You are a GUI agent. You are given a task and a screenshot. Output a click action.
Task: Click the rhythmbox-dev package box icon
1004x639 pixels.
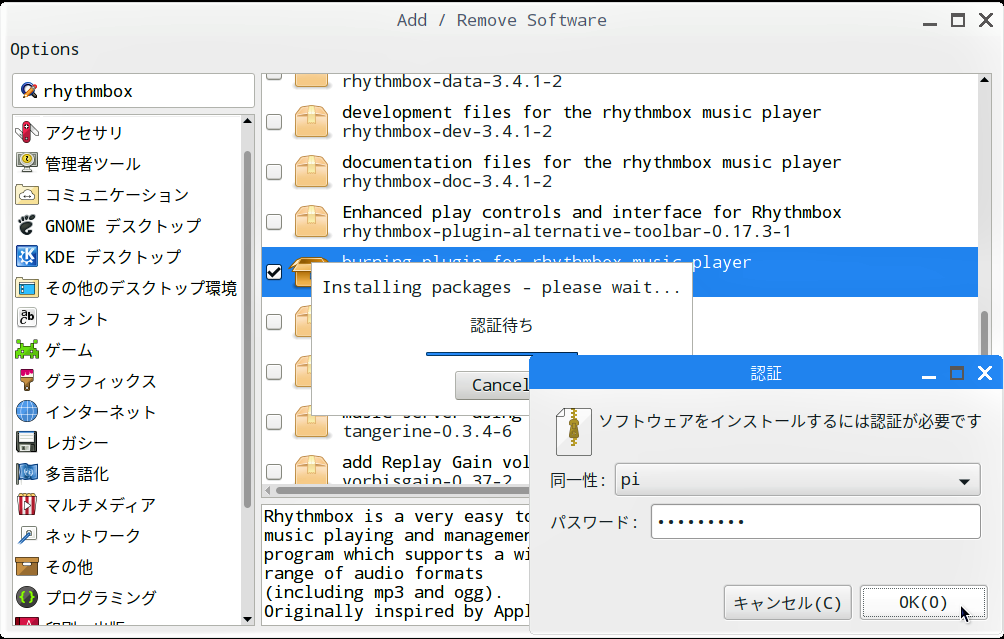(311, 122)
